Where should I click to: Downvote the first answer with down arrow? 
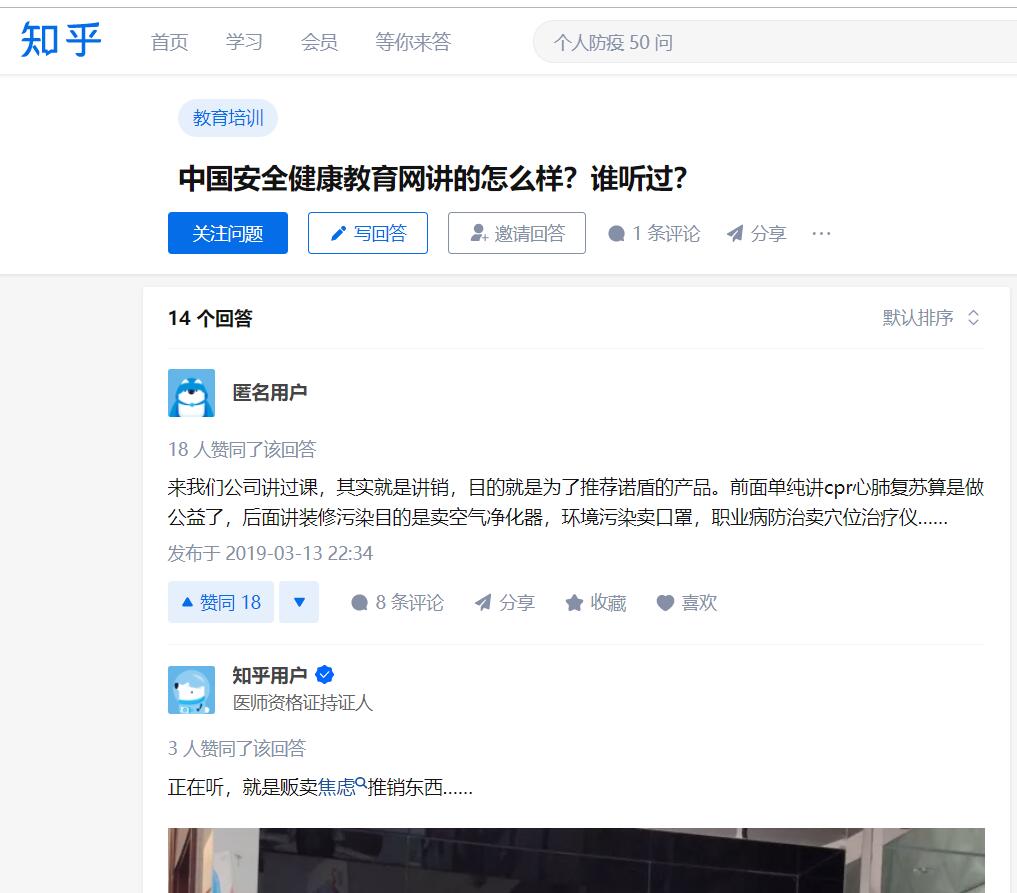(x=299, y=602)
